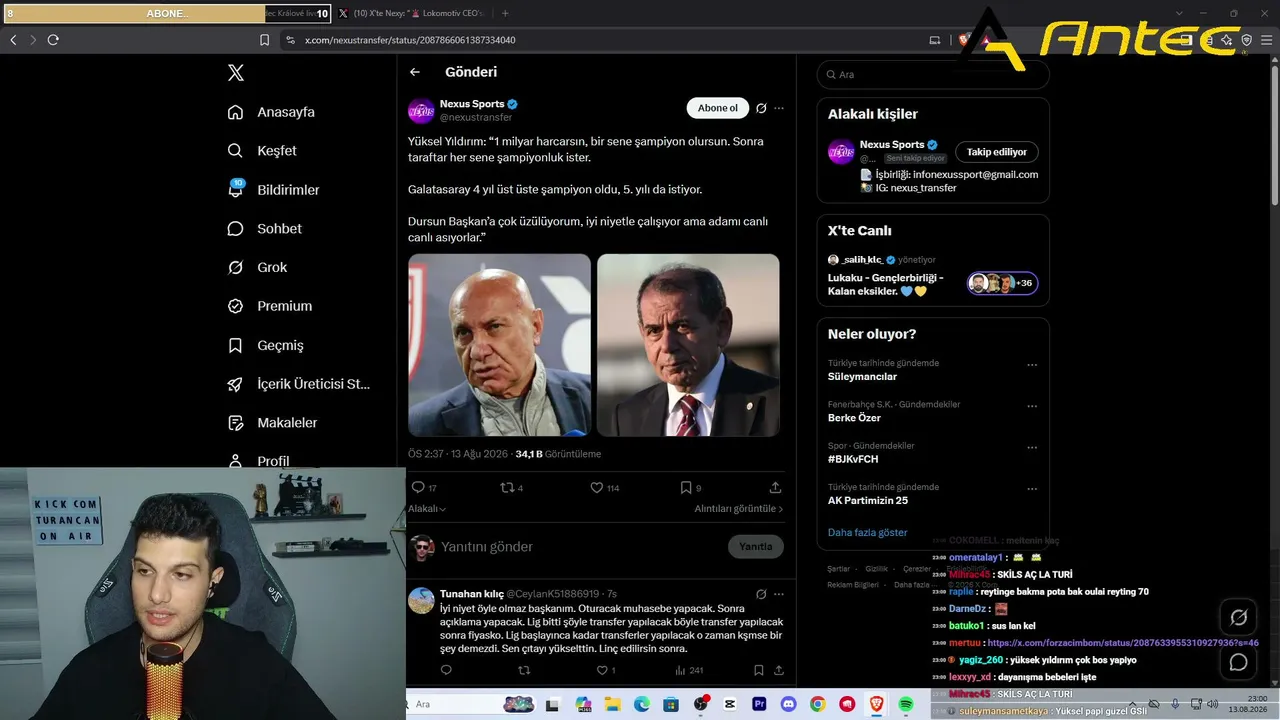
Task: Open forzacimbom link in mertuu chat message
Action: [x=1123, y=643]
